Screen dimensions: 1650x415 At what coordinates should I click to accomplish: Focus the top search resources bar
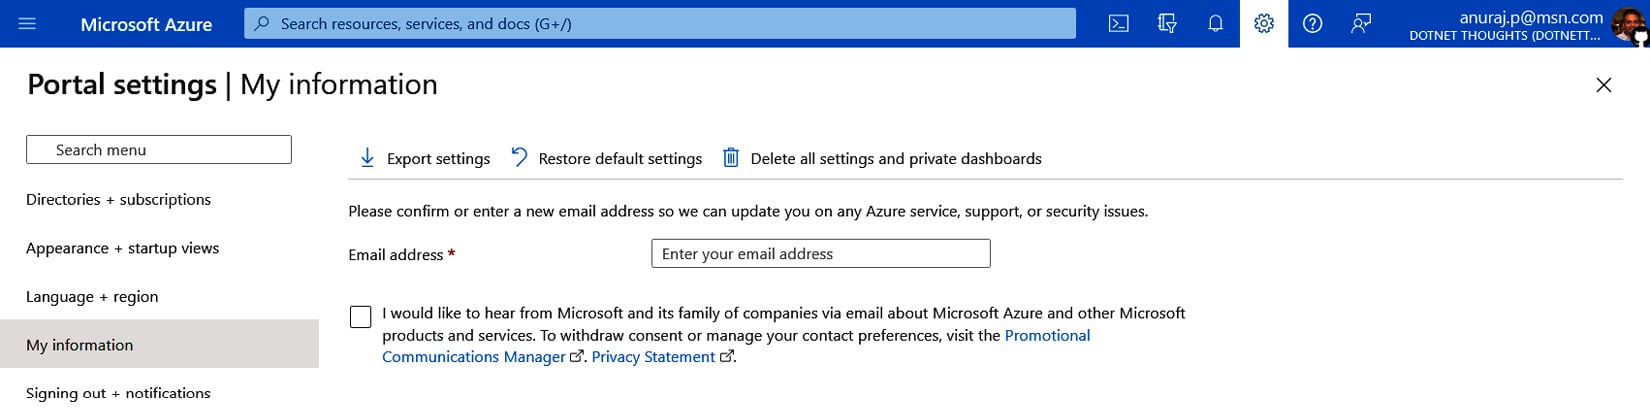click(x=660, y=23)
